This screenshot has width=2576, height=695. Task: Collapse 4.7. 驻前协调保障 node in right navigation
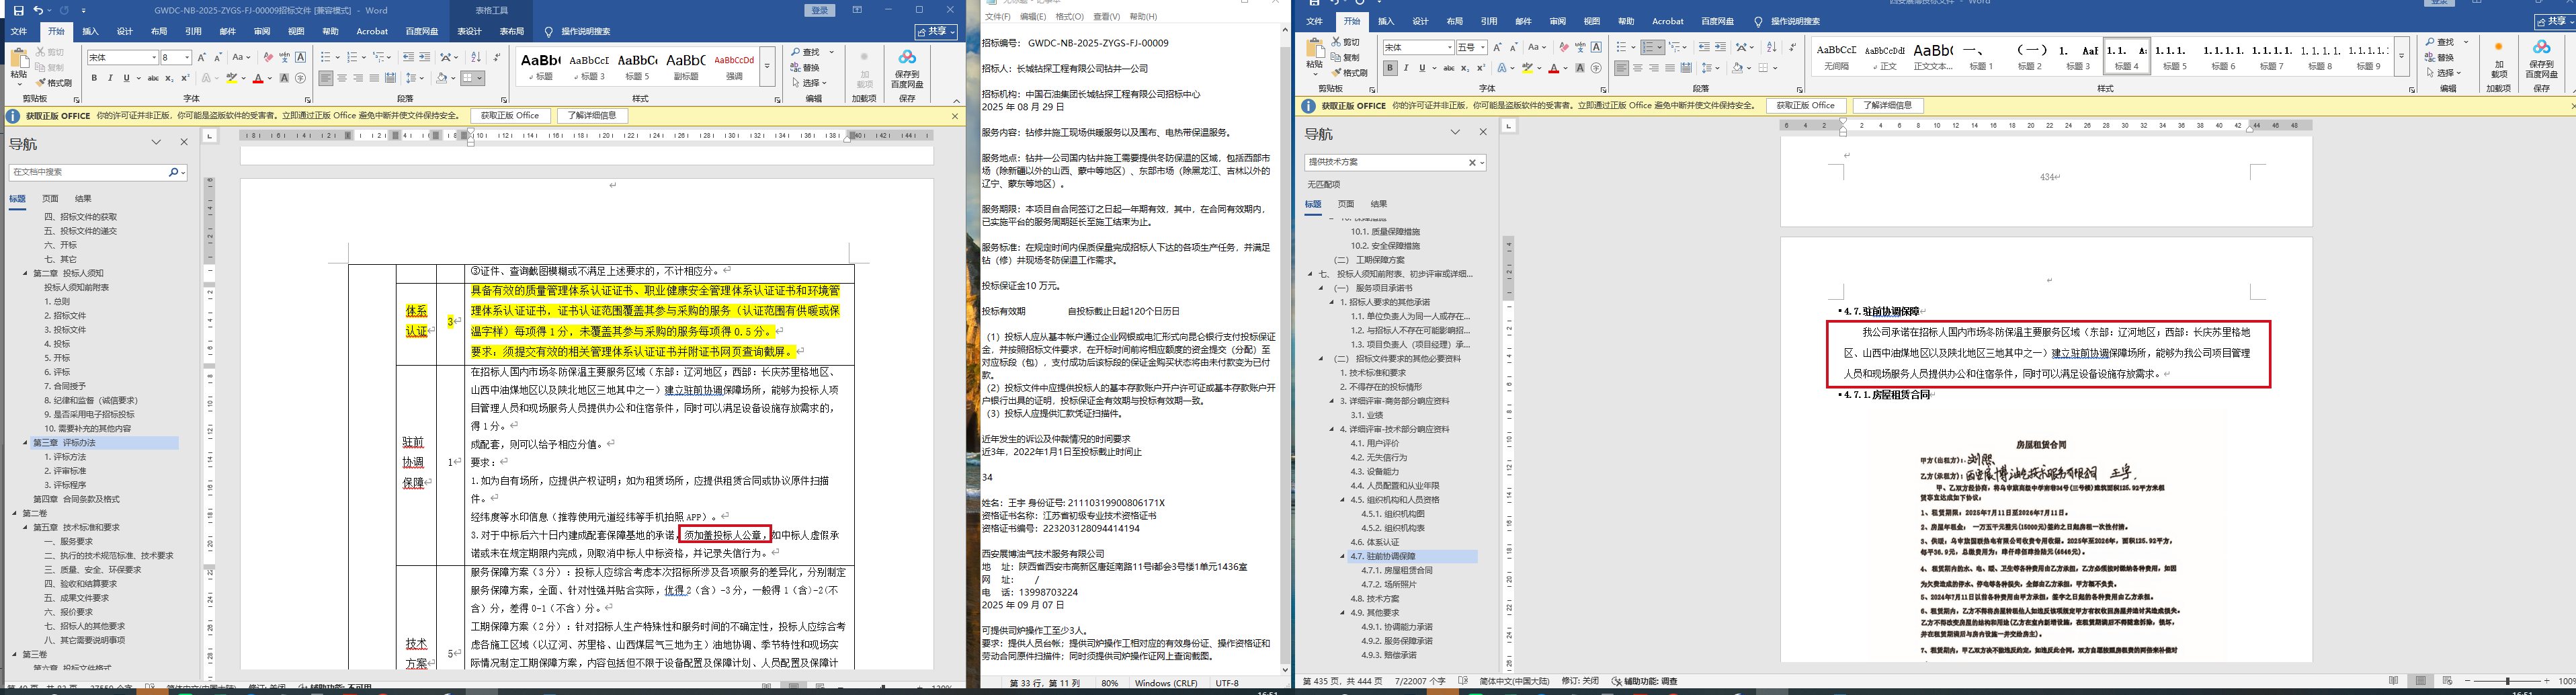click(x=1343, y=556)
